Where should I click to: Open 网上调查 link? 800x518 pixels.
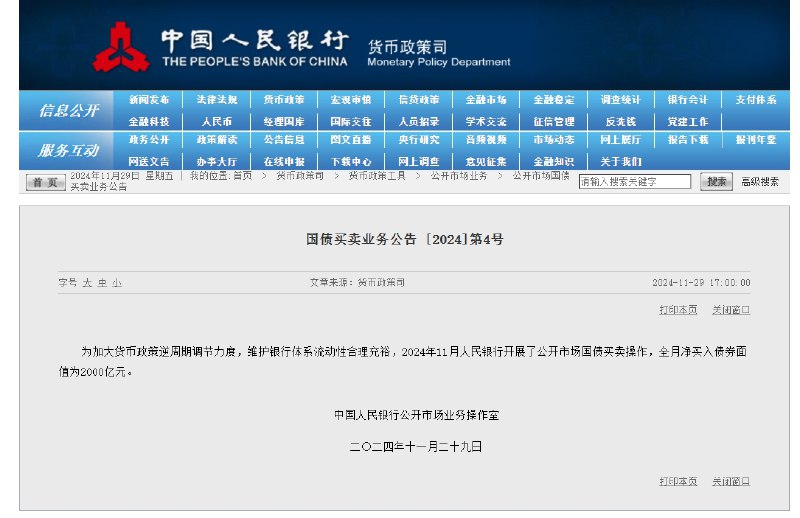pos(419,161)
